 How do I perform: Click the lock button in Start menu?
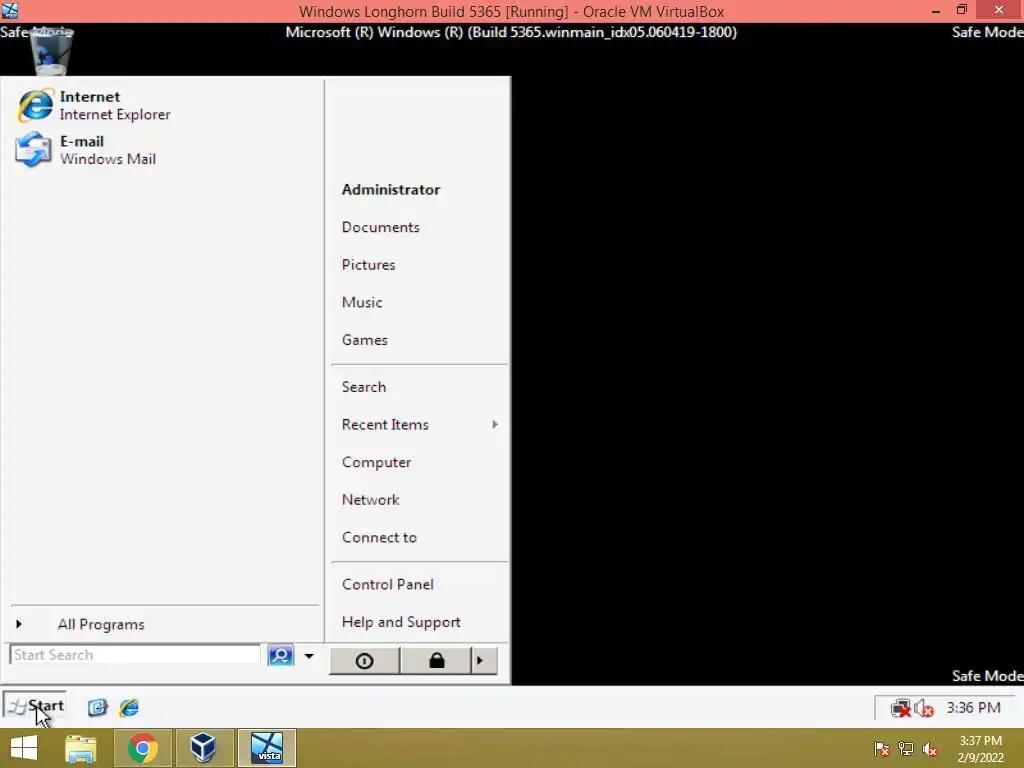[x=436, y=661]
